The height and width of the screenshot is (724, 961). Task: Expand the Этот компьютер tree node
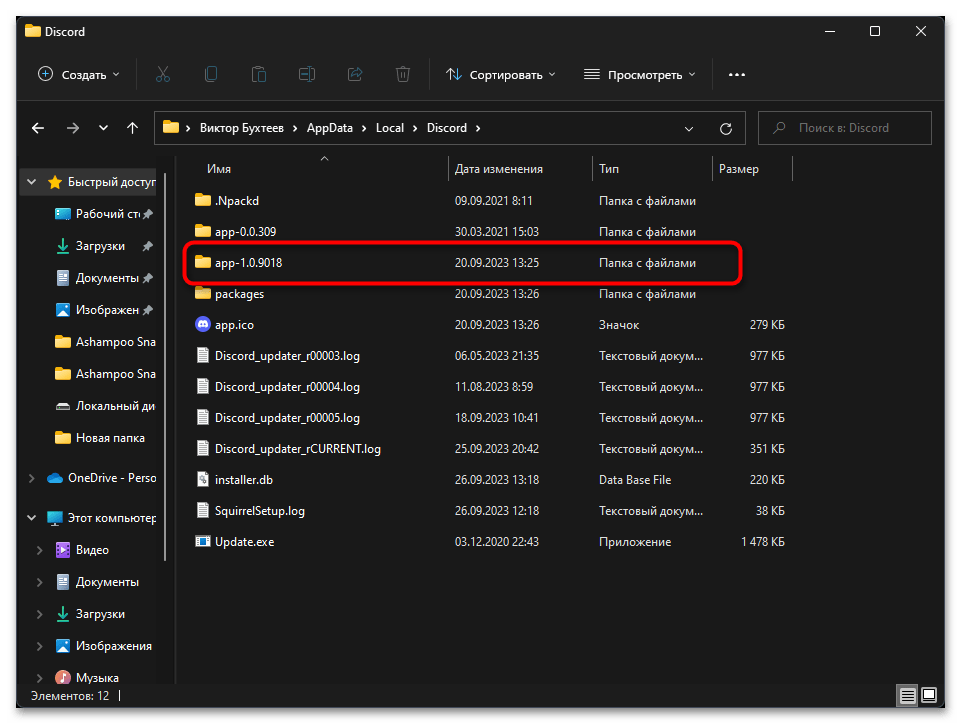click(x=33, y=518)
